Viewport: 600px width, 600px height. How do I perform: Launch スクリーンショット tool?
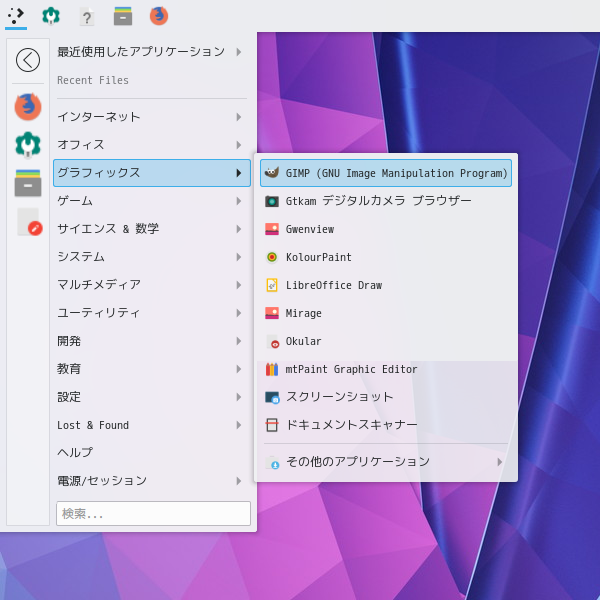point(386,397)
